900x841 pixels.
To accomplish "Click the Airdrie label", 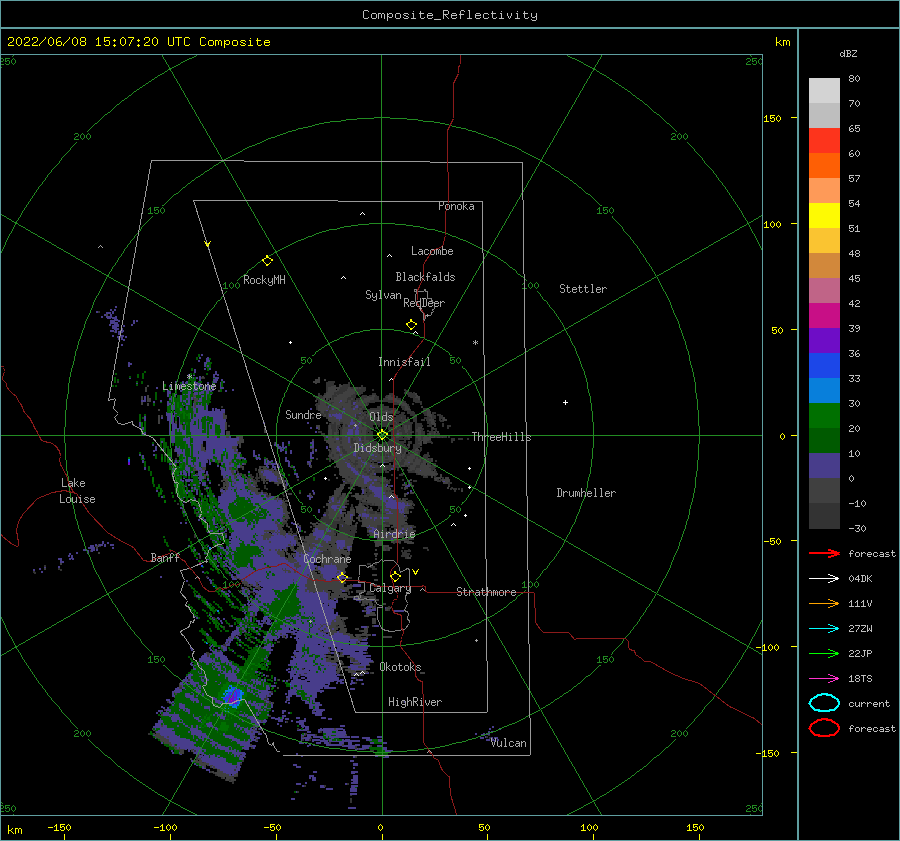I will [394, 534].
